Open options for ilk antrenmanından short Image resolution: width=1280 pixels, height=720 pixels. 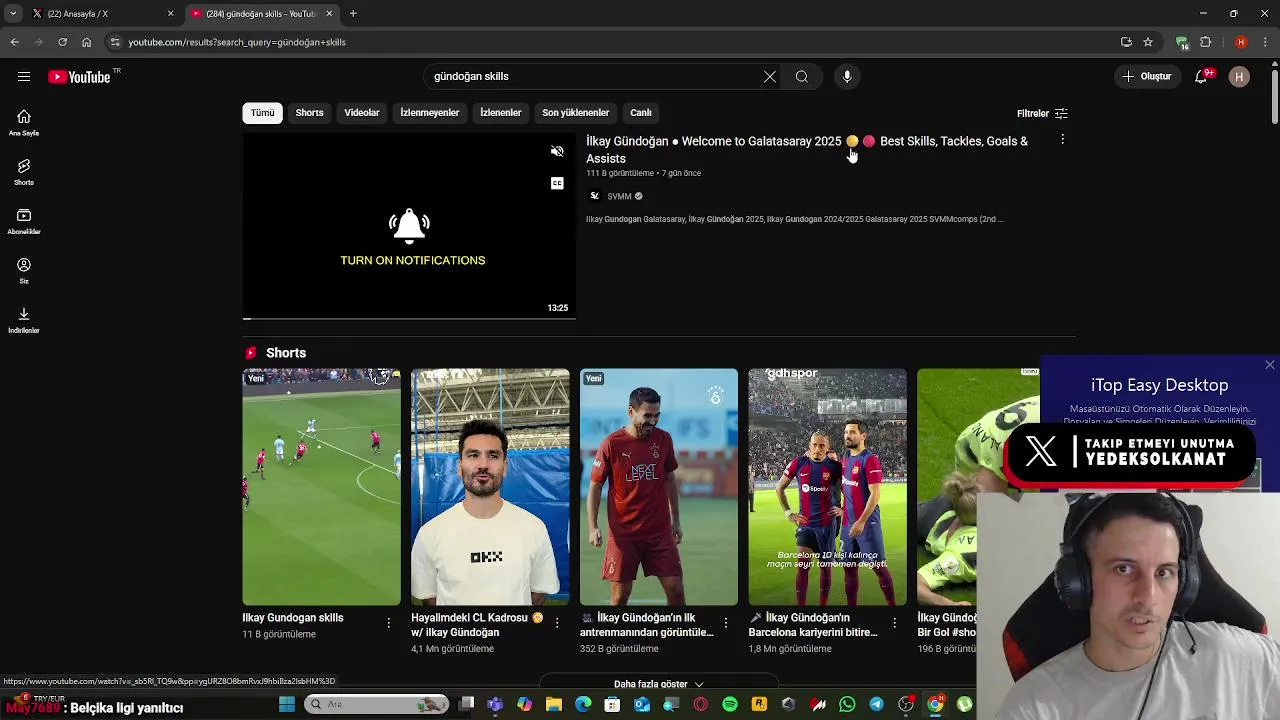click(726, 623)
